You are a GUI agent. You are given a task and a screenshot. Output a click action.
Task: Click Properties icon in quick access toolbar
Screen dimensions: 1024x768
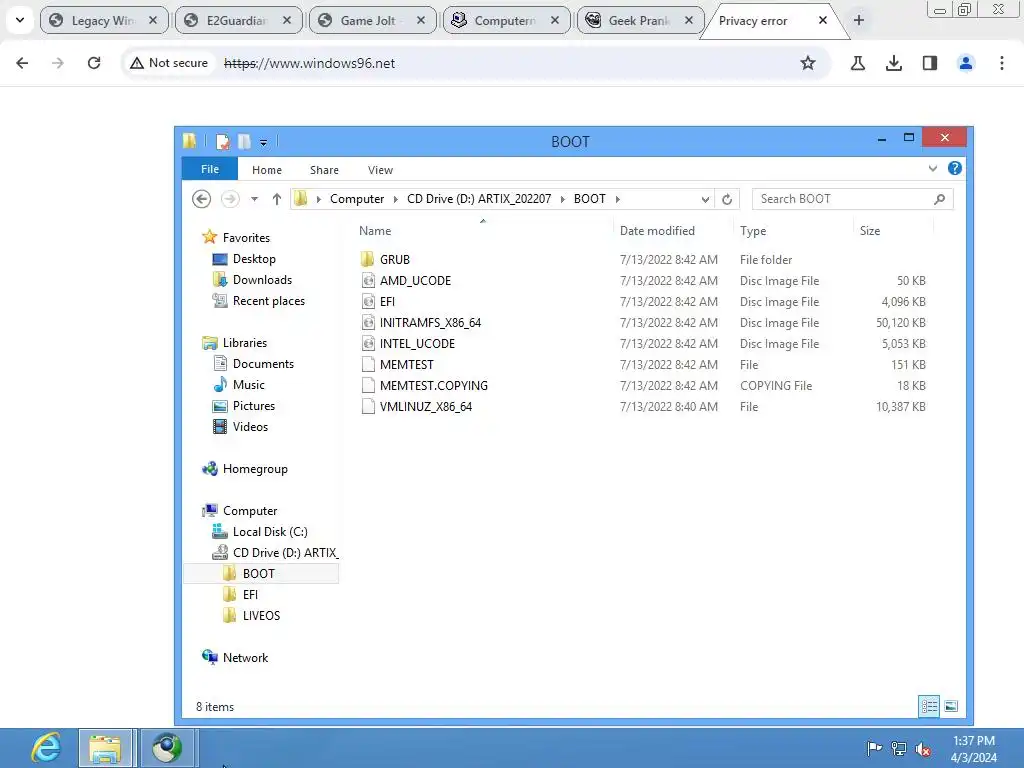click(x=223, y=141)
